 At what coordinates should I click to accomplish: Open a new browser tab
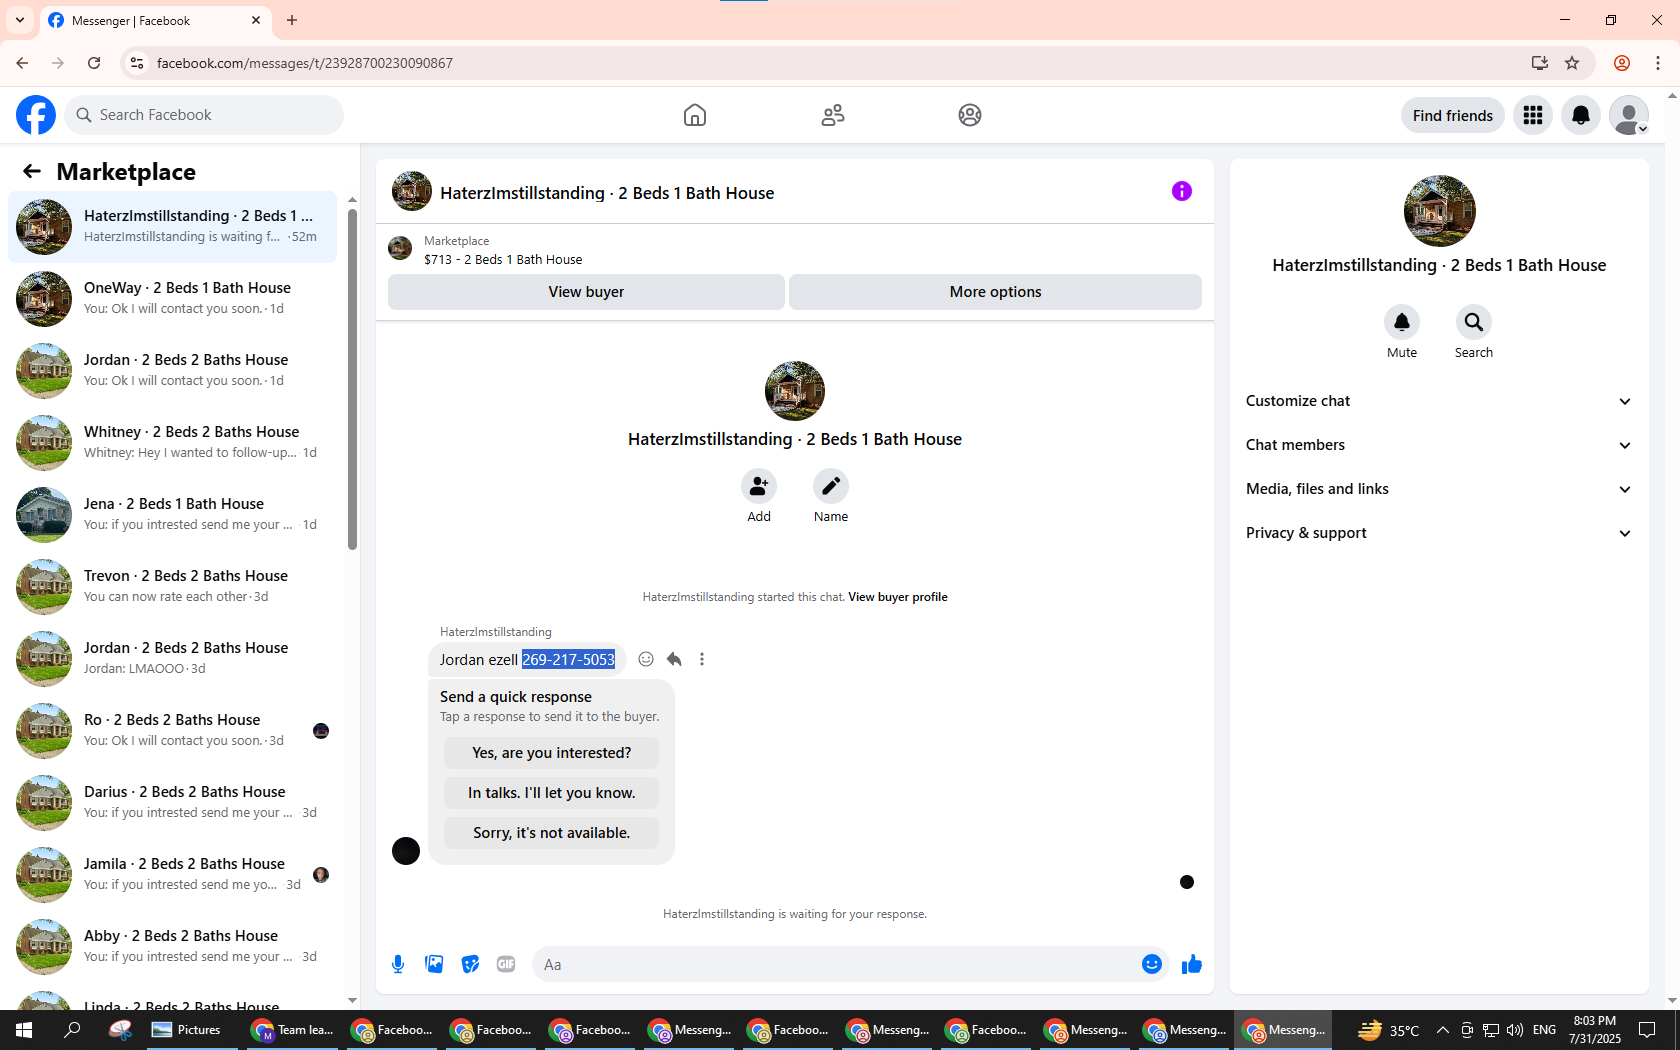(292, 20)
